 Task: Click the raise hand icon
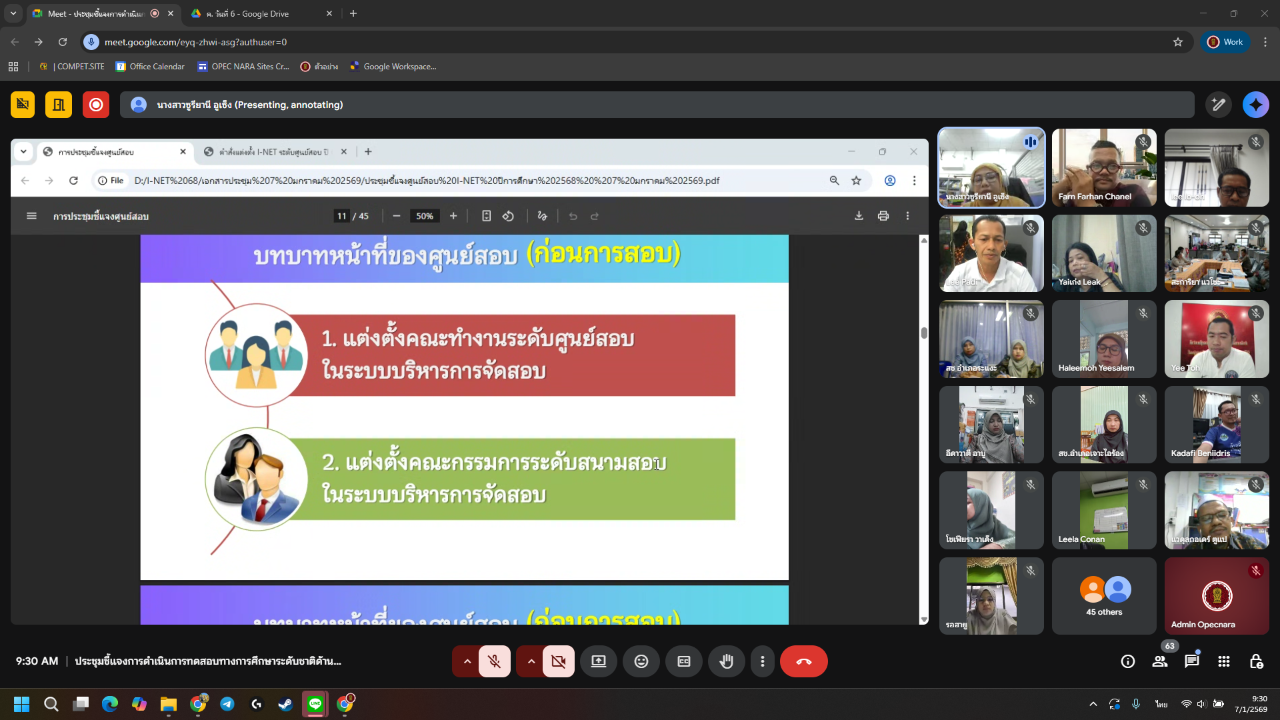pyautogui.click(x=727, y=661)
